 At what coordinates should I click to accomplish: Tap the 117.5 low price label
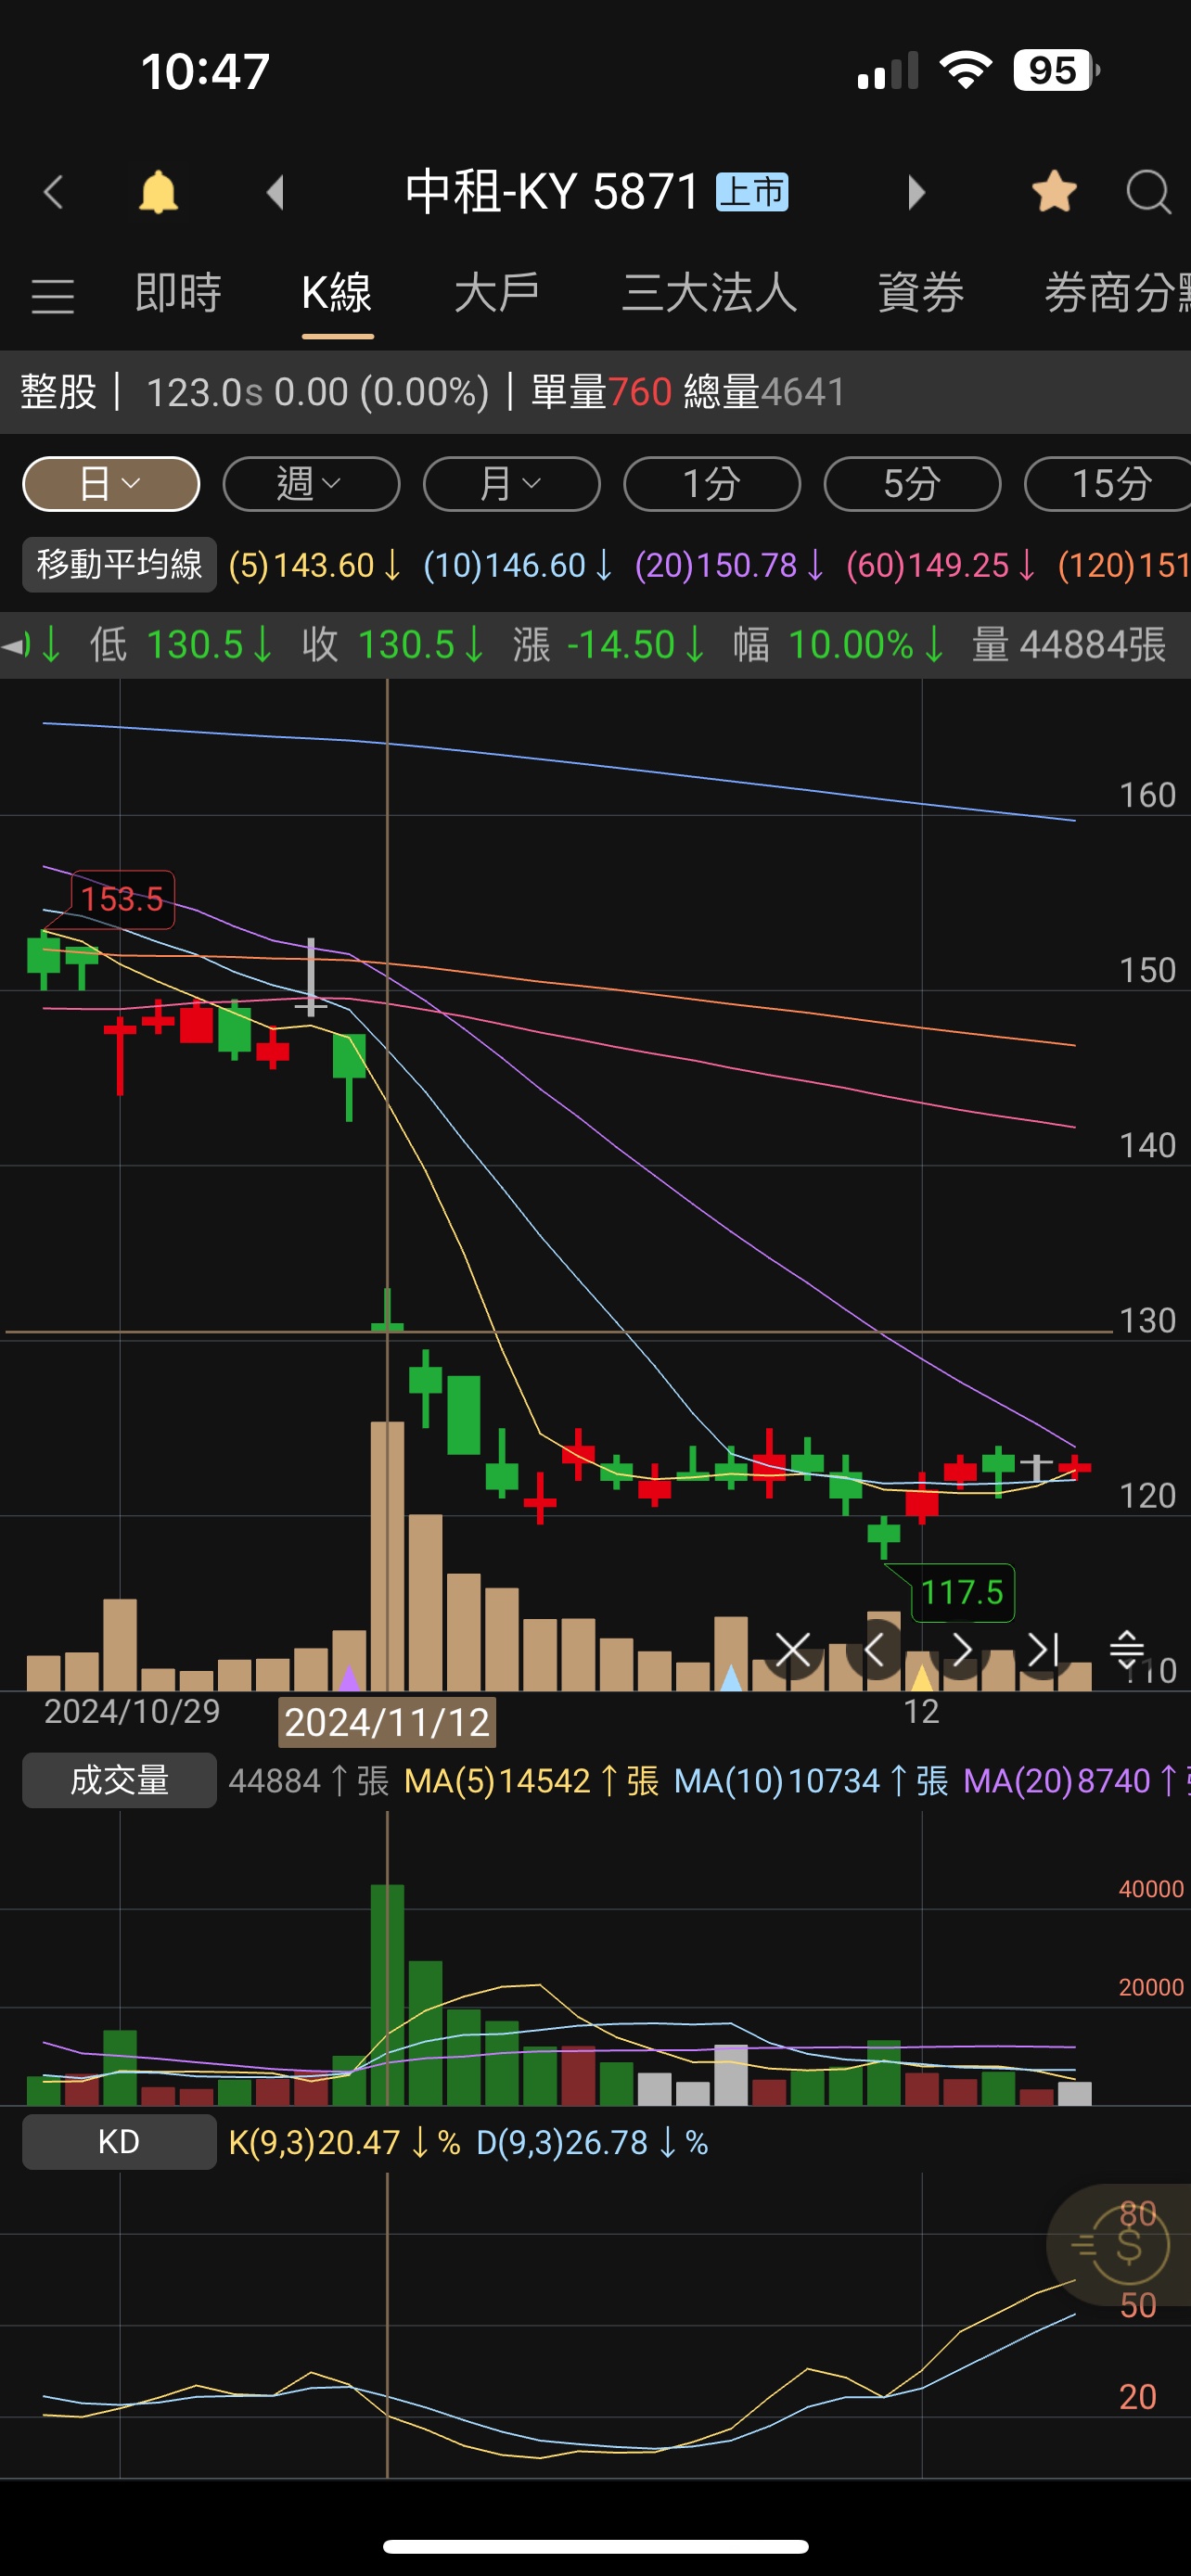pos(962,1592)
